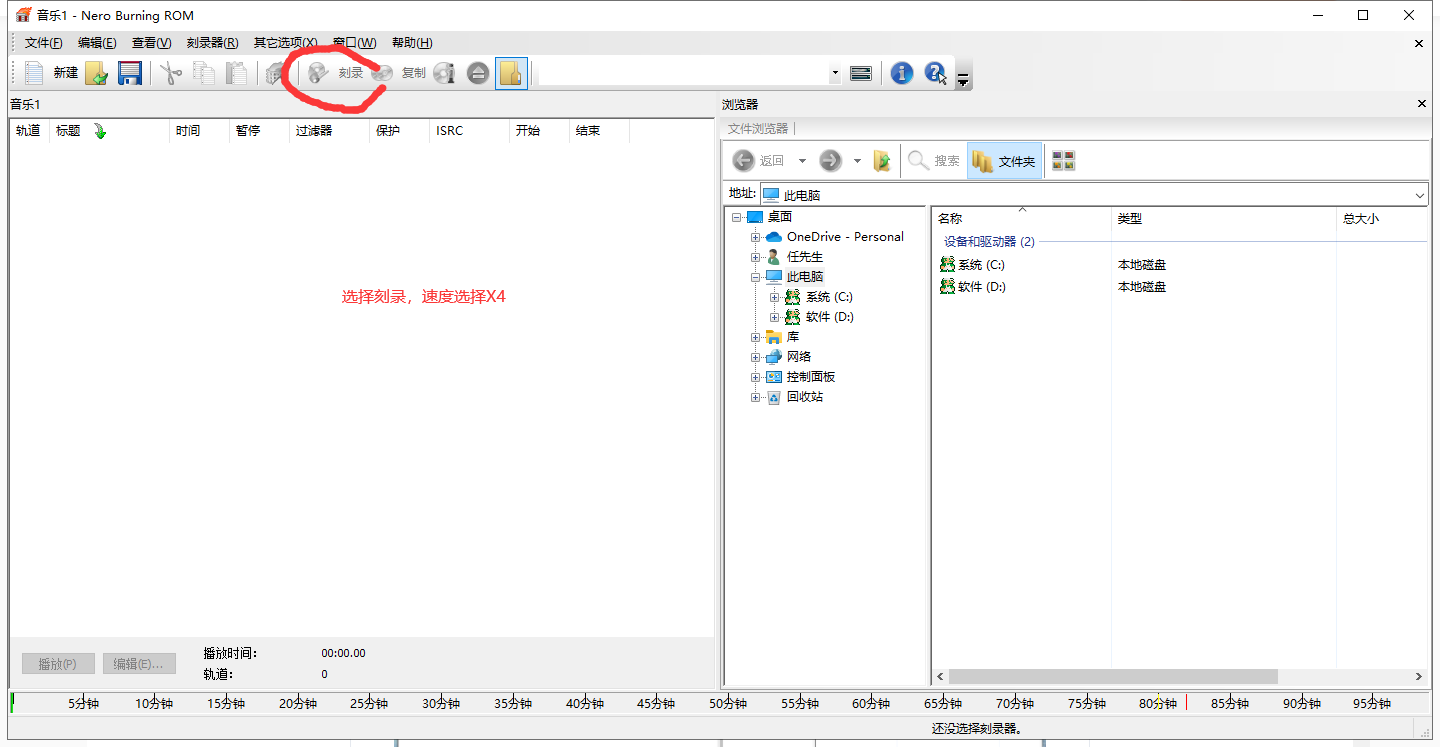Click the Paste clipboard icon
This screenshot has height=747, width=1440.
236,73
